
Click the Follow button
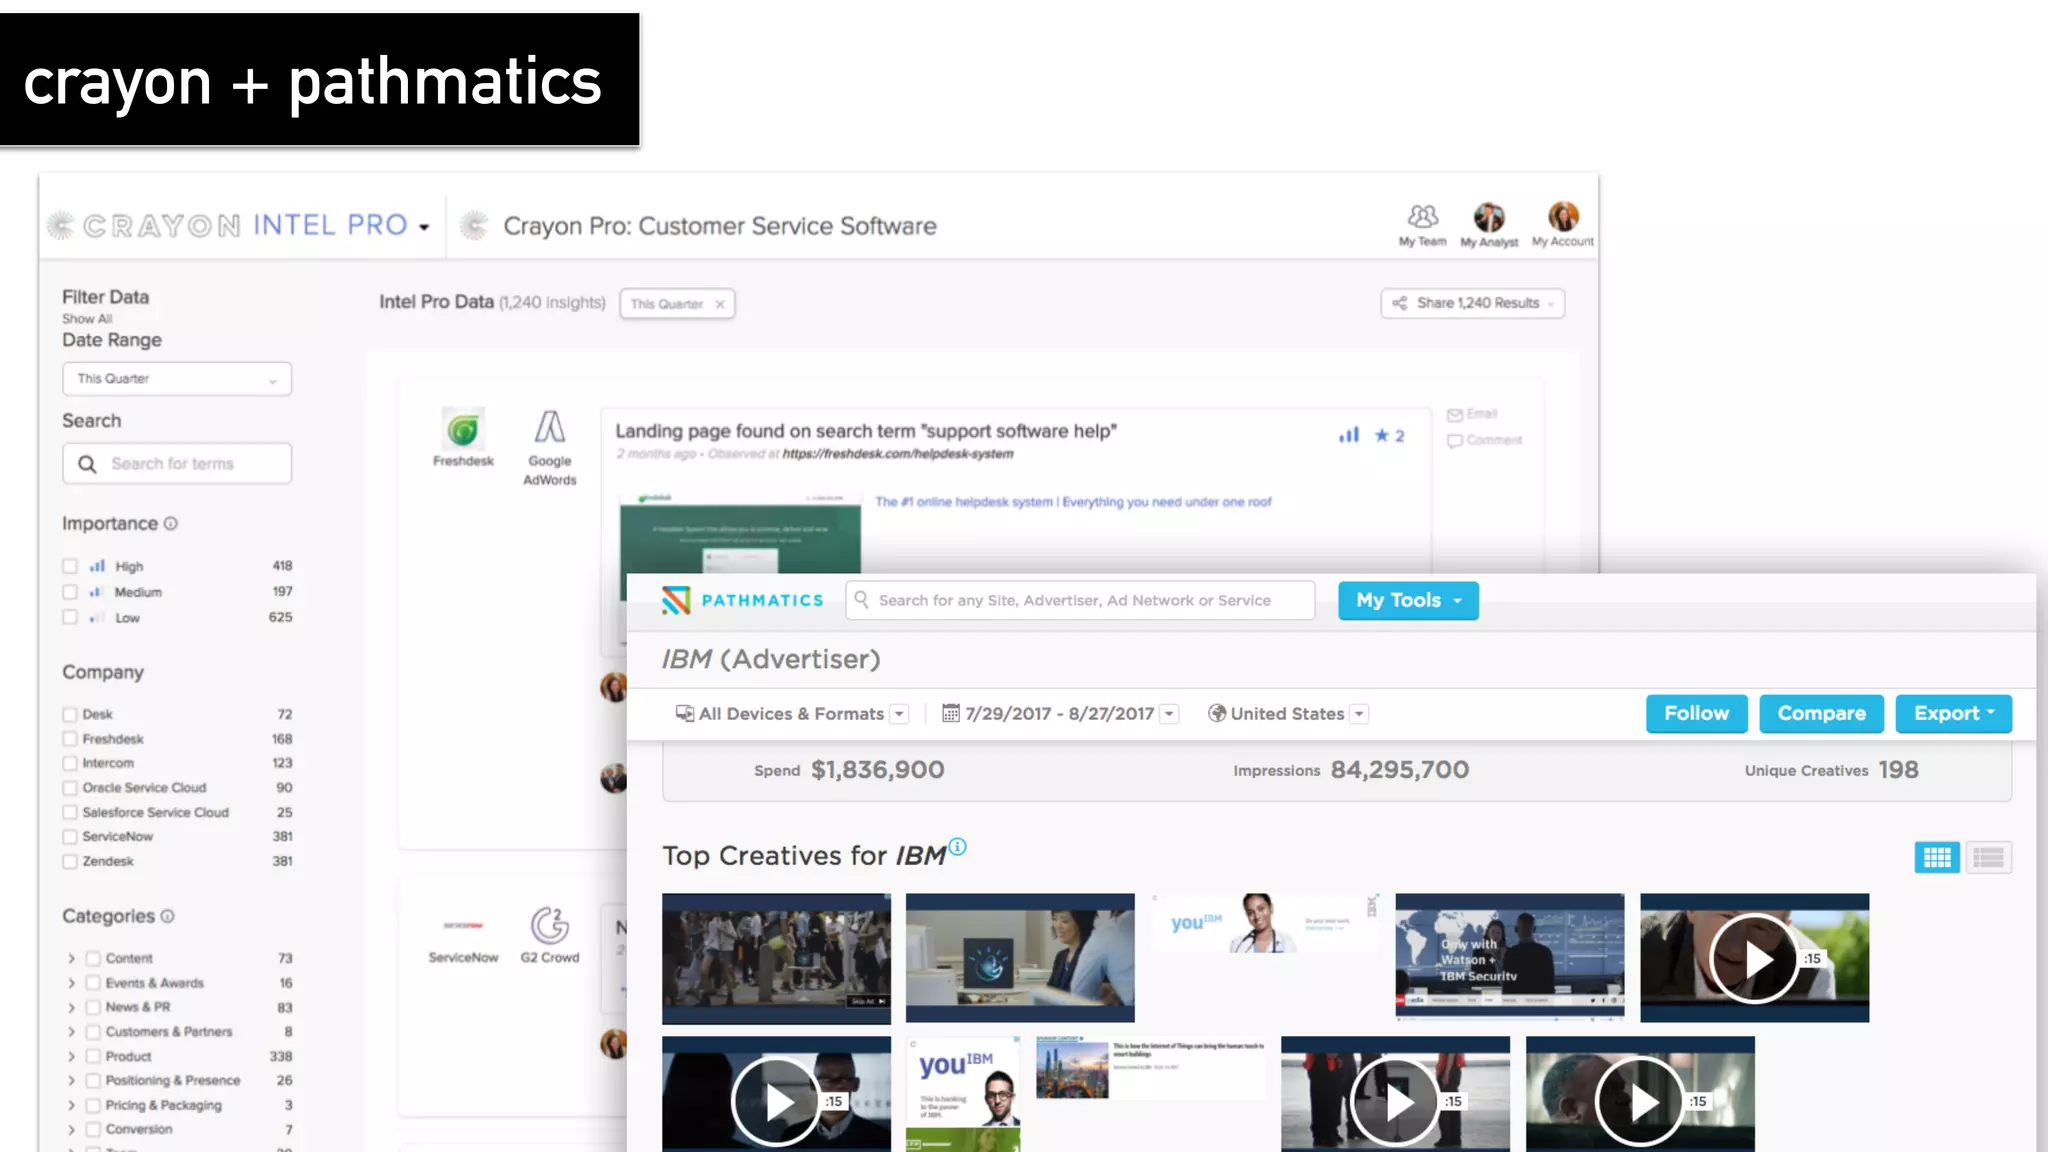pyautogui.click(x=1696, y=713)
